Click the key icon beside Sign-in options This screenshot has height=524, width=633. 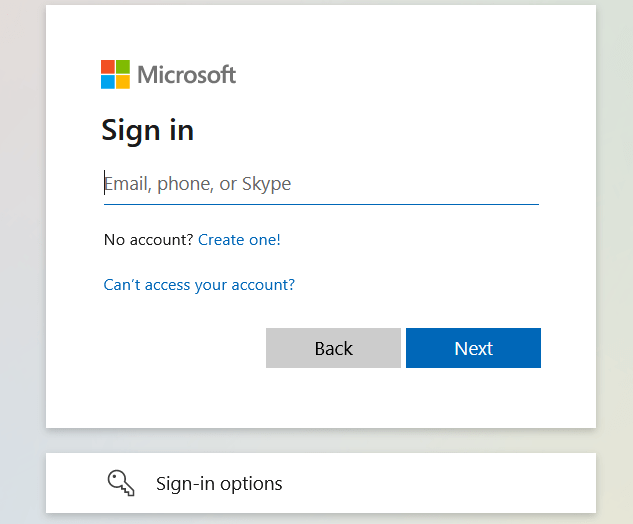(x=121, y=484)
